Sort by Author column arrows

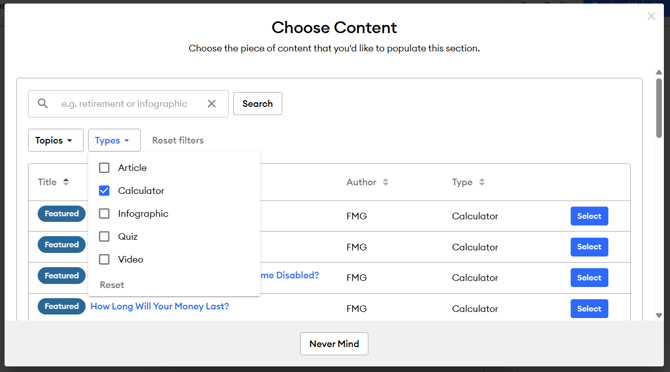385,182
